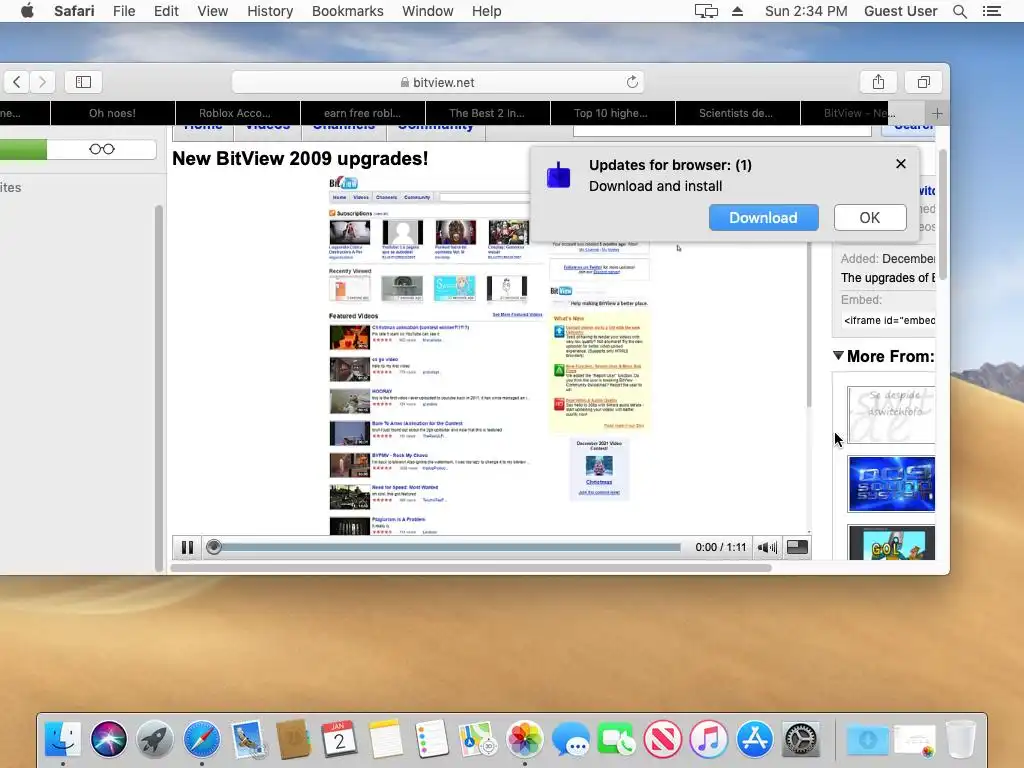This screenshot has height=768, width=1024.
Task: Switch to the Scientists de... tab
Action: pos(738,113)
